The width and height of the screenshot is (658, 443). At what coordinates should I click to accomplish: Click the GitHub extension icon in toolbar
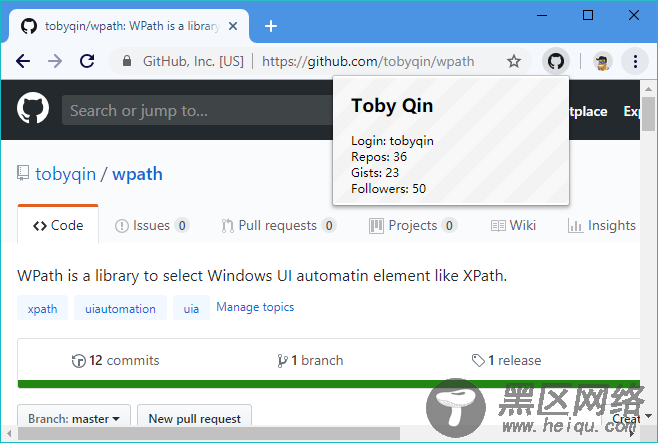[x=556, y=62]
